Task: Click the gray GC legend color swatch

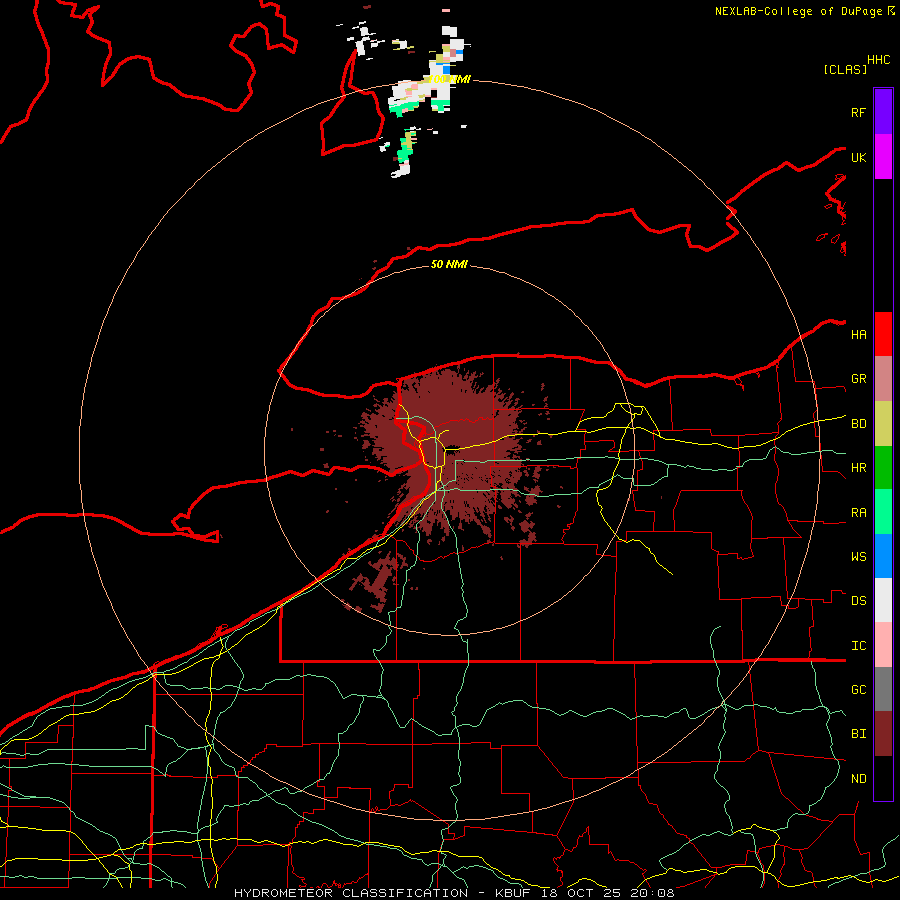Action: point(883,689)
